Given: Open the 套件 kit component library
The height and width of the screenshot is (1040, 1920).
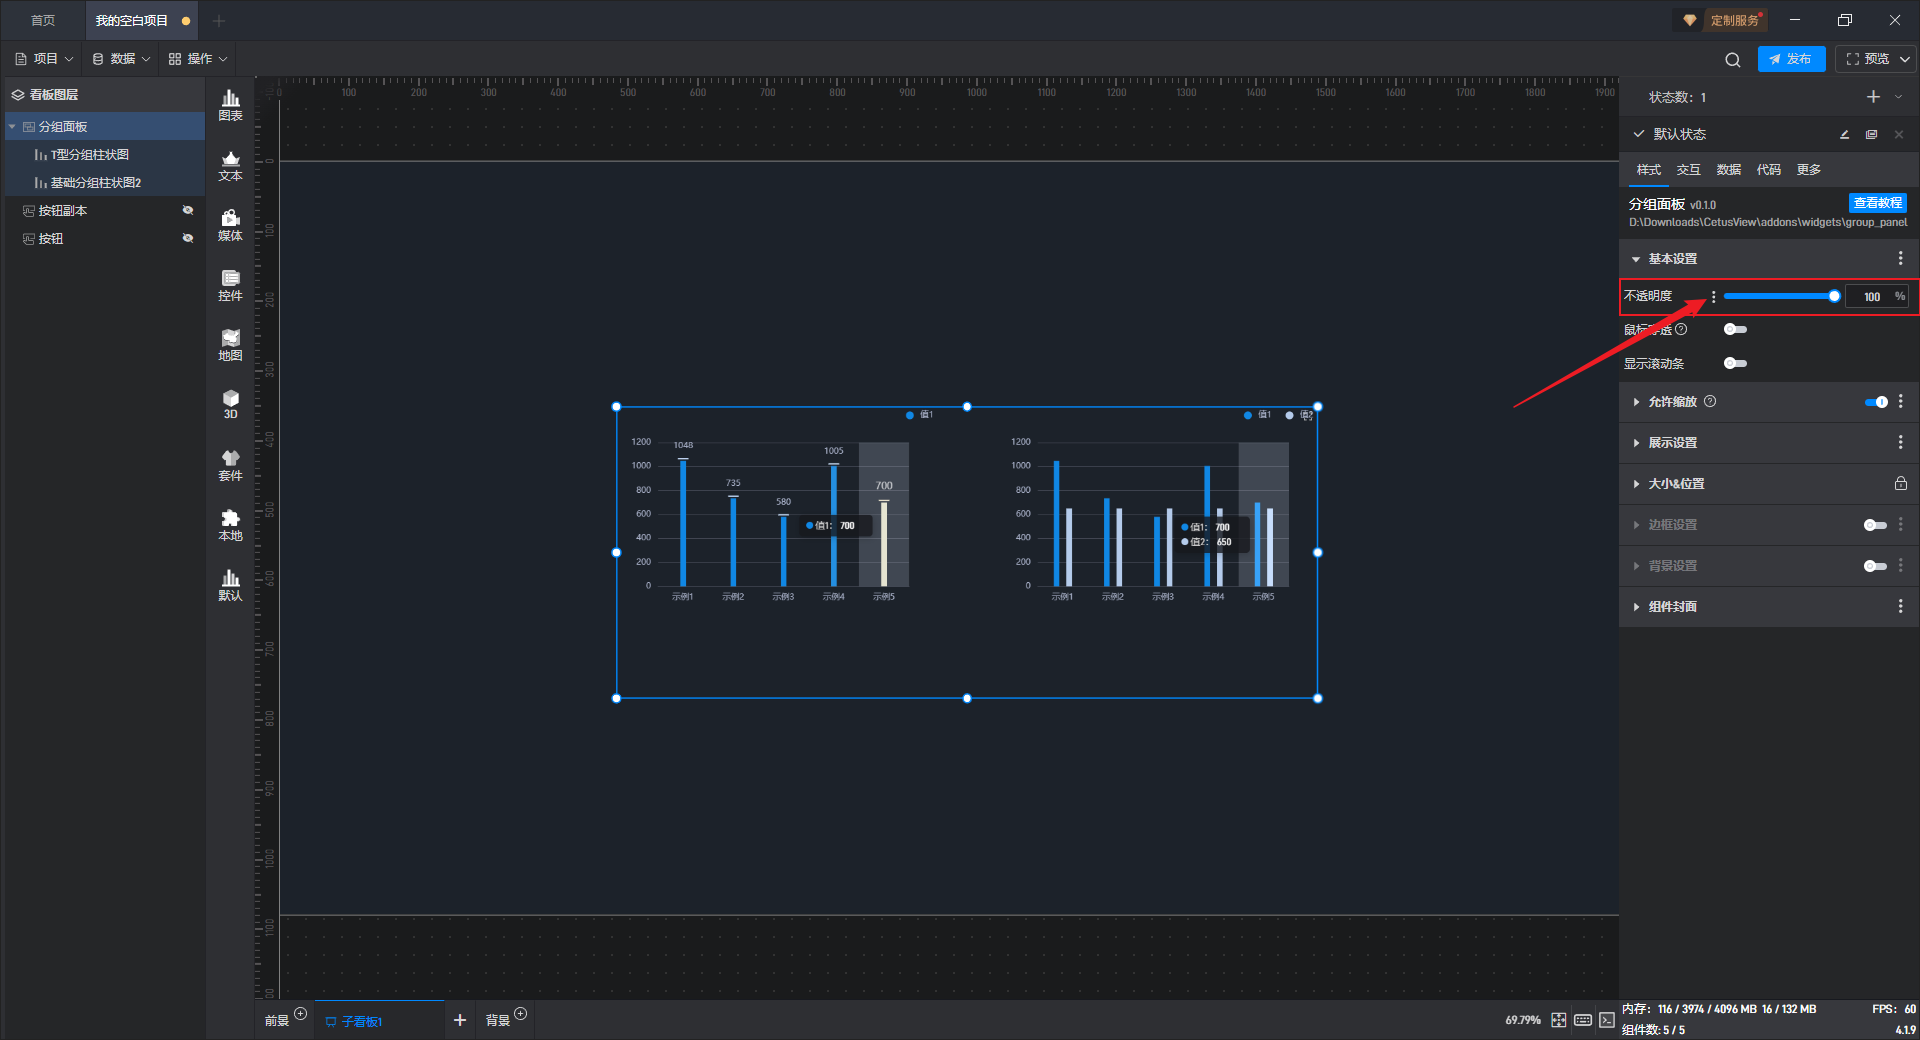Looking at the screenshot, I should pyautogui.click(x=230, y=465).
